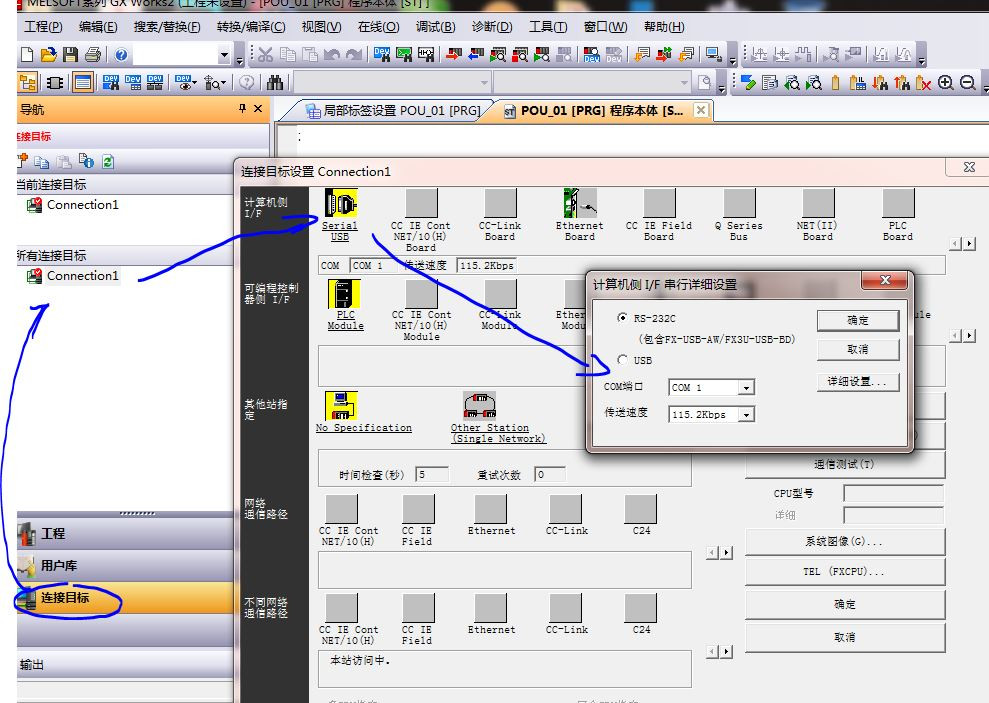This screenshot has height=703, width=989.
Task: Click the 重试次数 input field
Action: [549, 474]
